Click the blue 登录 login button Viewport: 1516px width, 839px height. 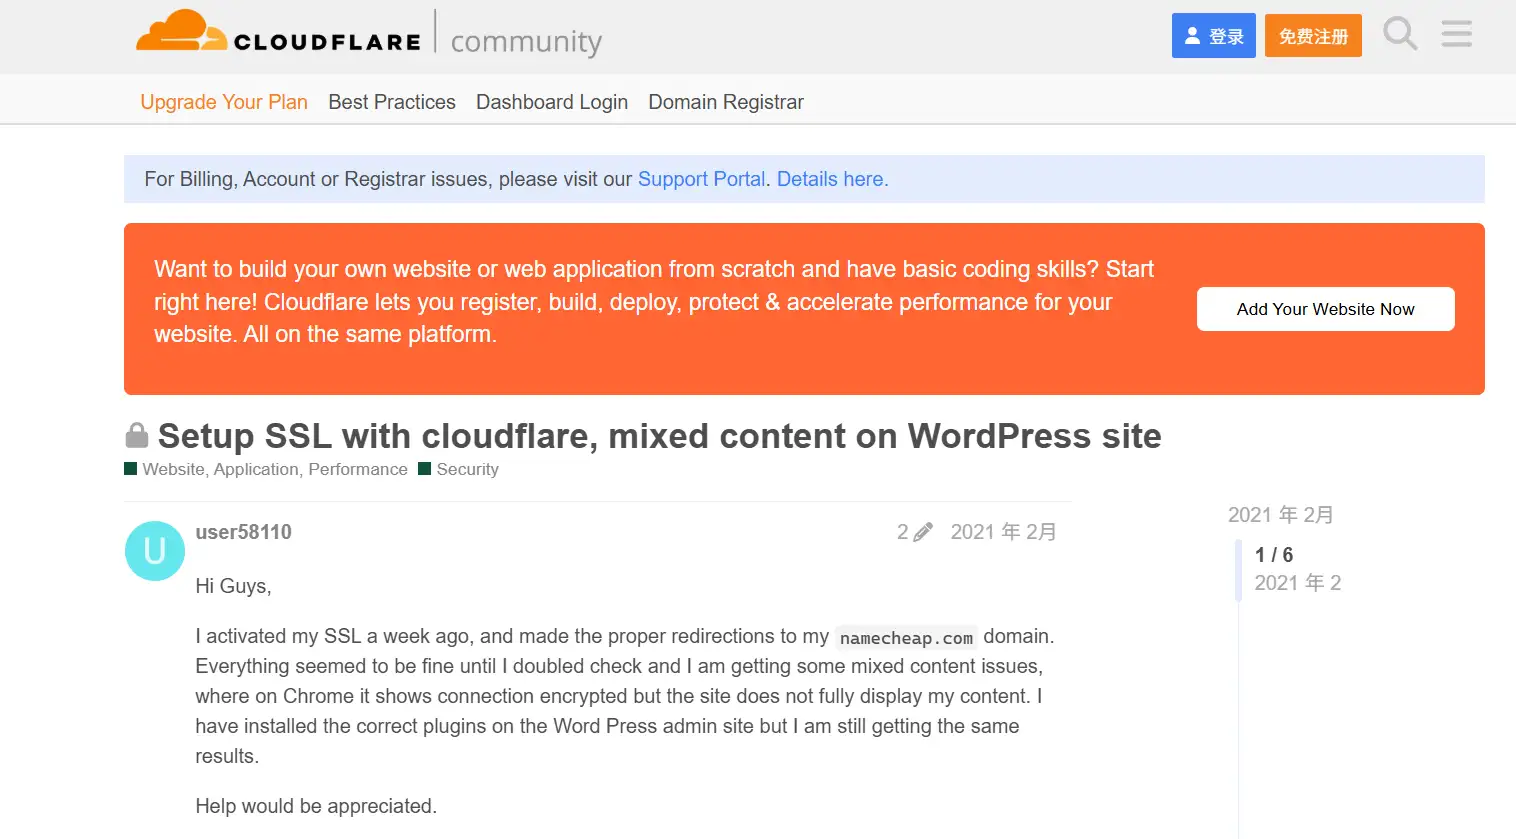[1213, 36]
